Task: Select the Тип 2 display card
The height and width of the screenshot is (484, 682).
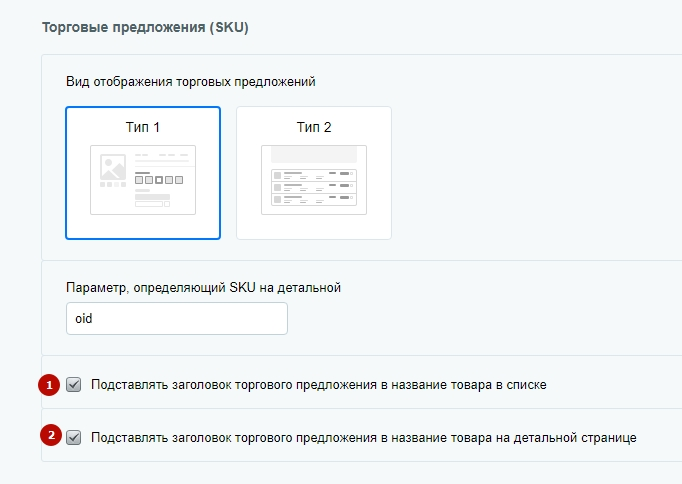Action: coord(314,173)
